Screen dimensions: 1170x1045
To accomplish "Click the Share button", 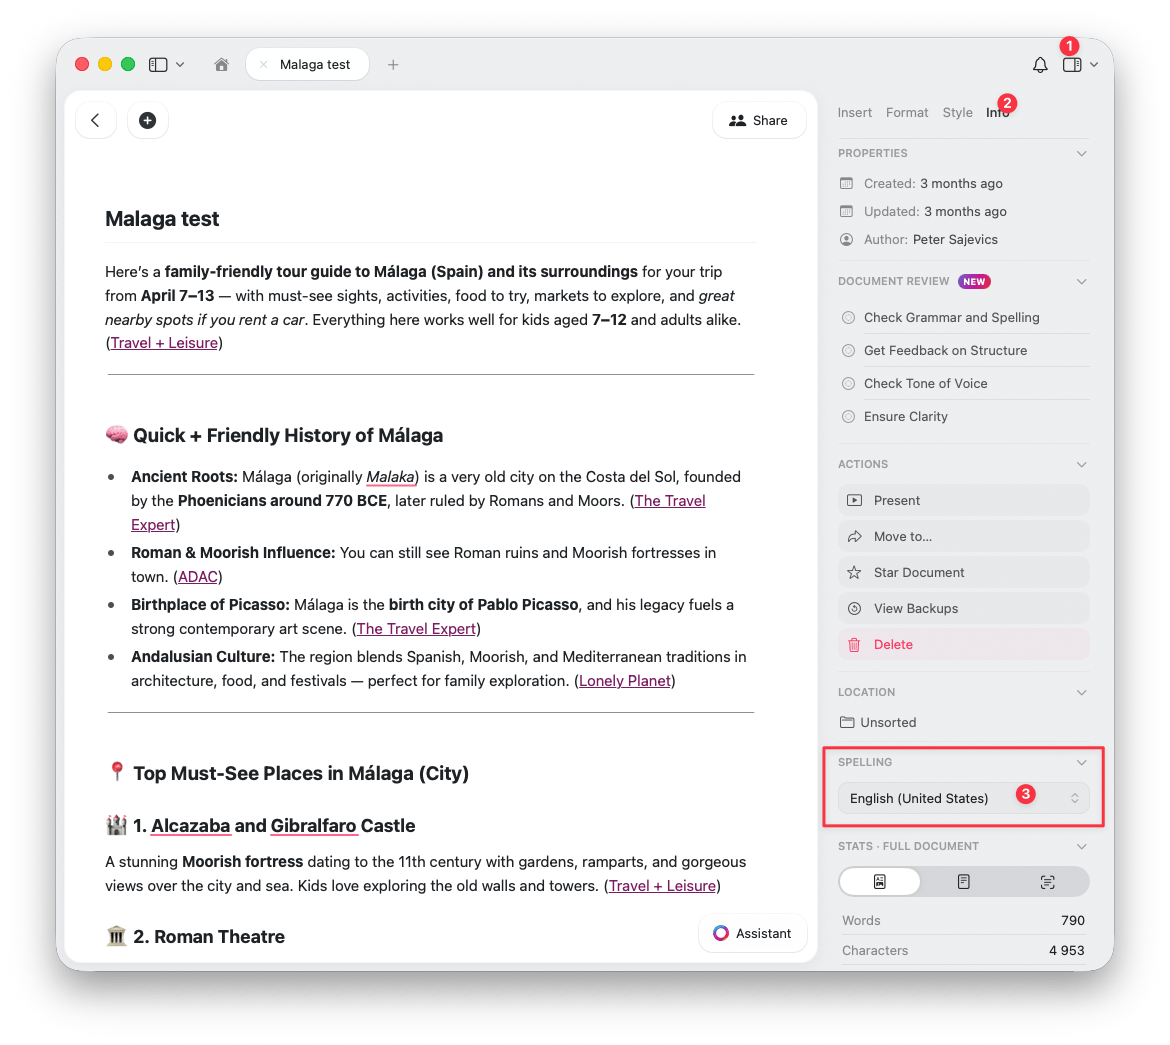I will (758, 120).
